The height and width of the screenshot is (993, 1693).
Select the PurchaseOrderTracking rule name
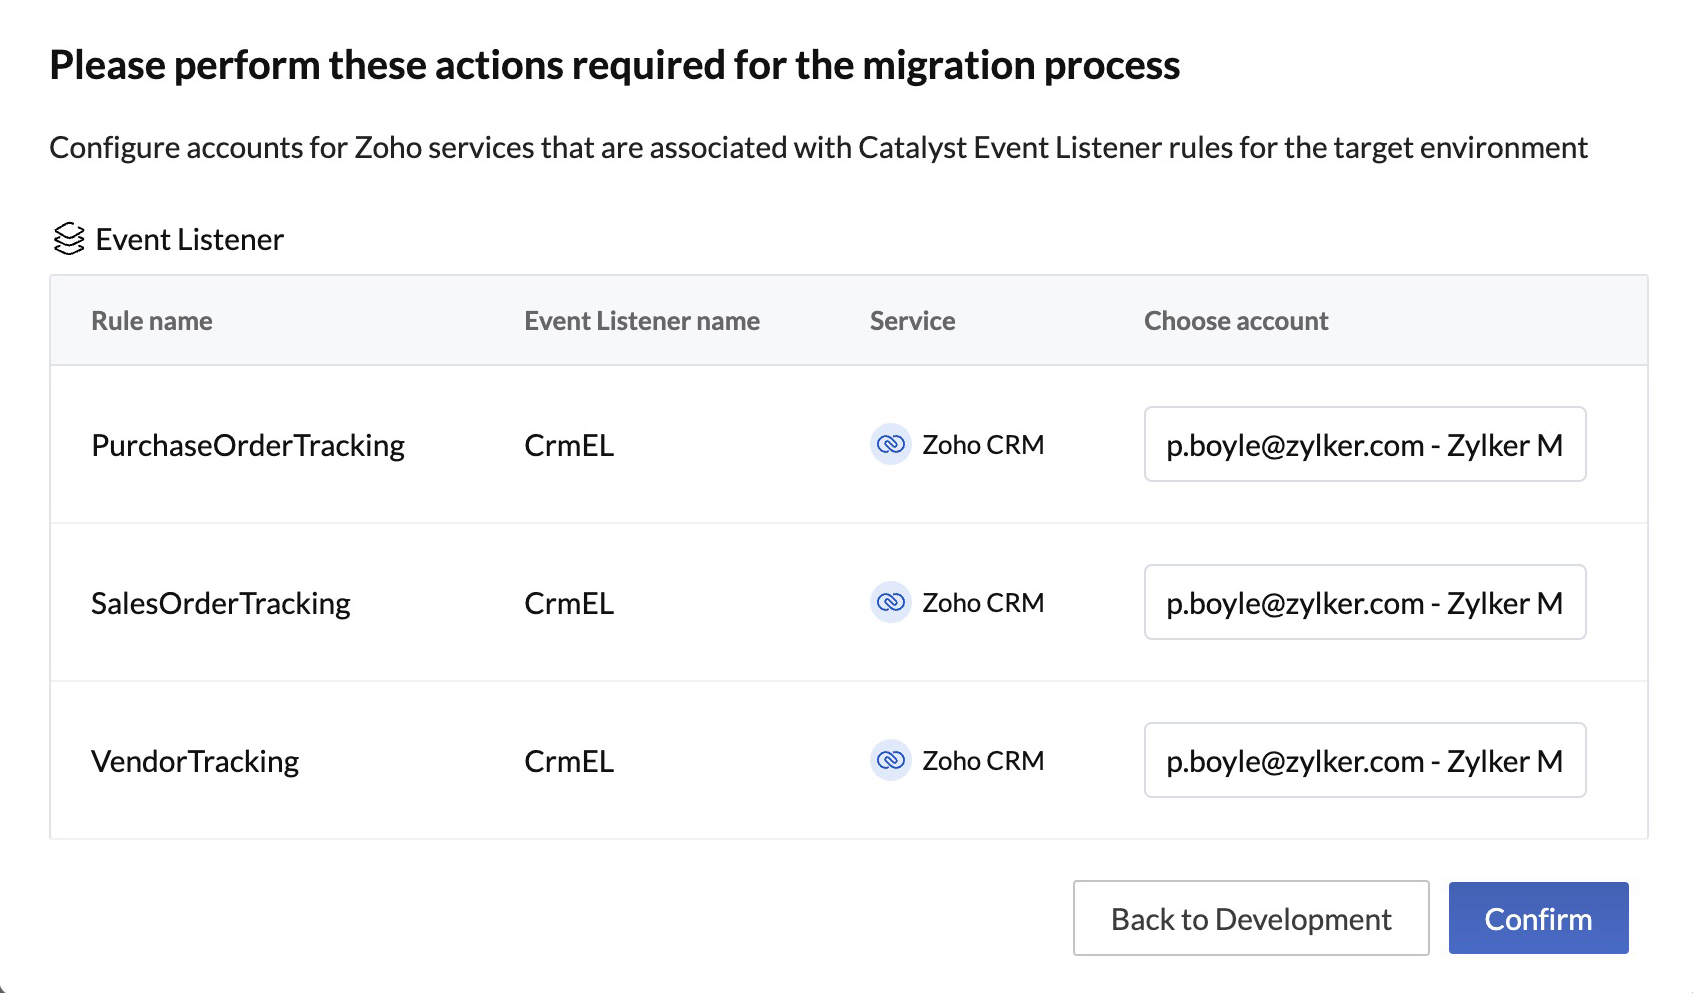coord(248,445)
